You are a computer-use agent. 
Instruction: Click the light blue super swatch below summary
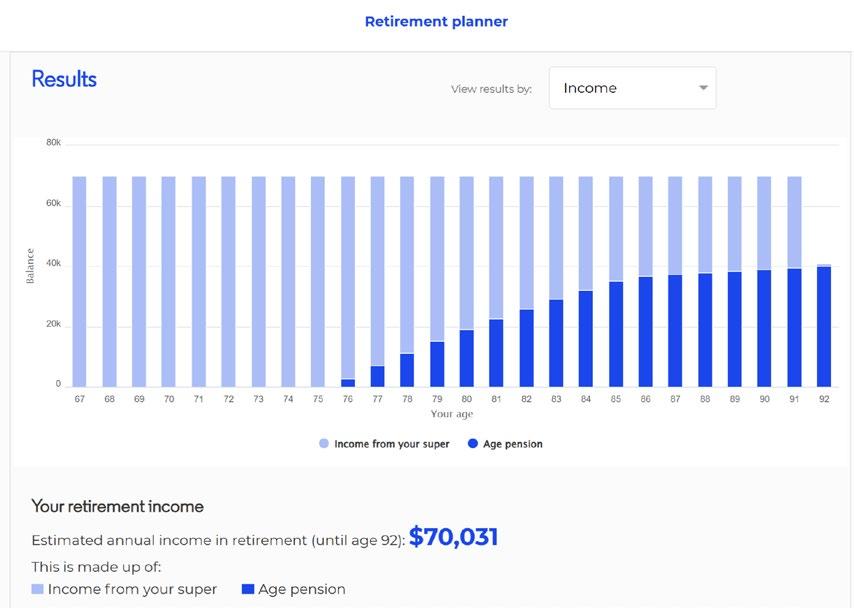tap(38, 590)
